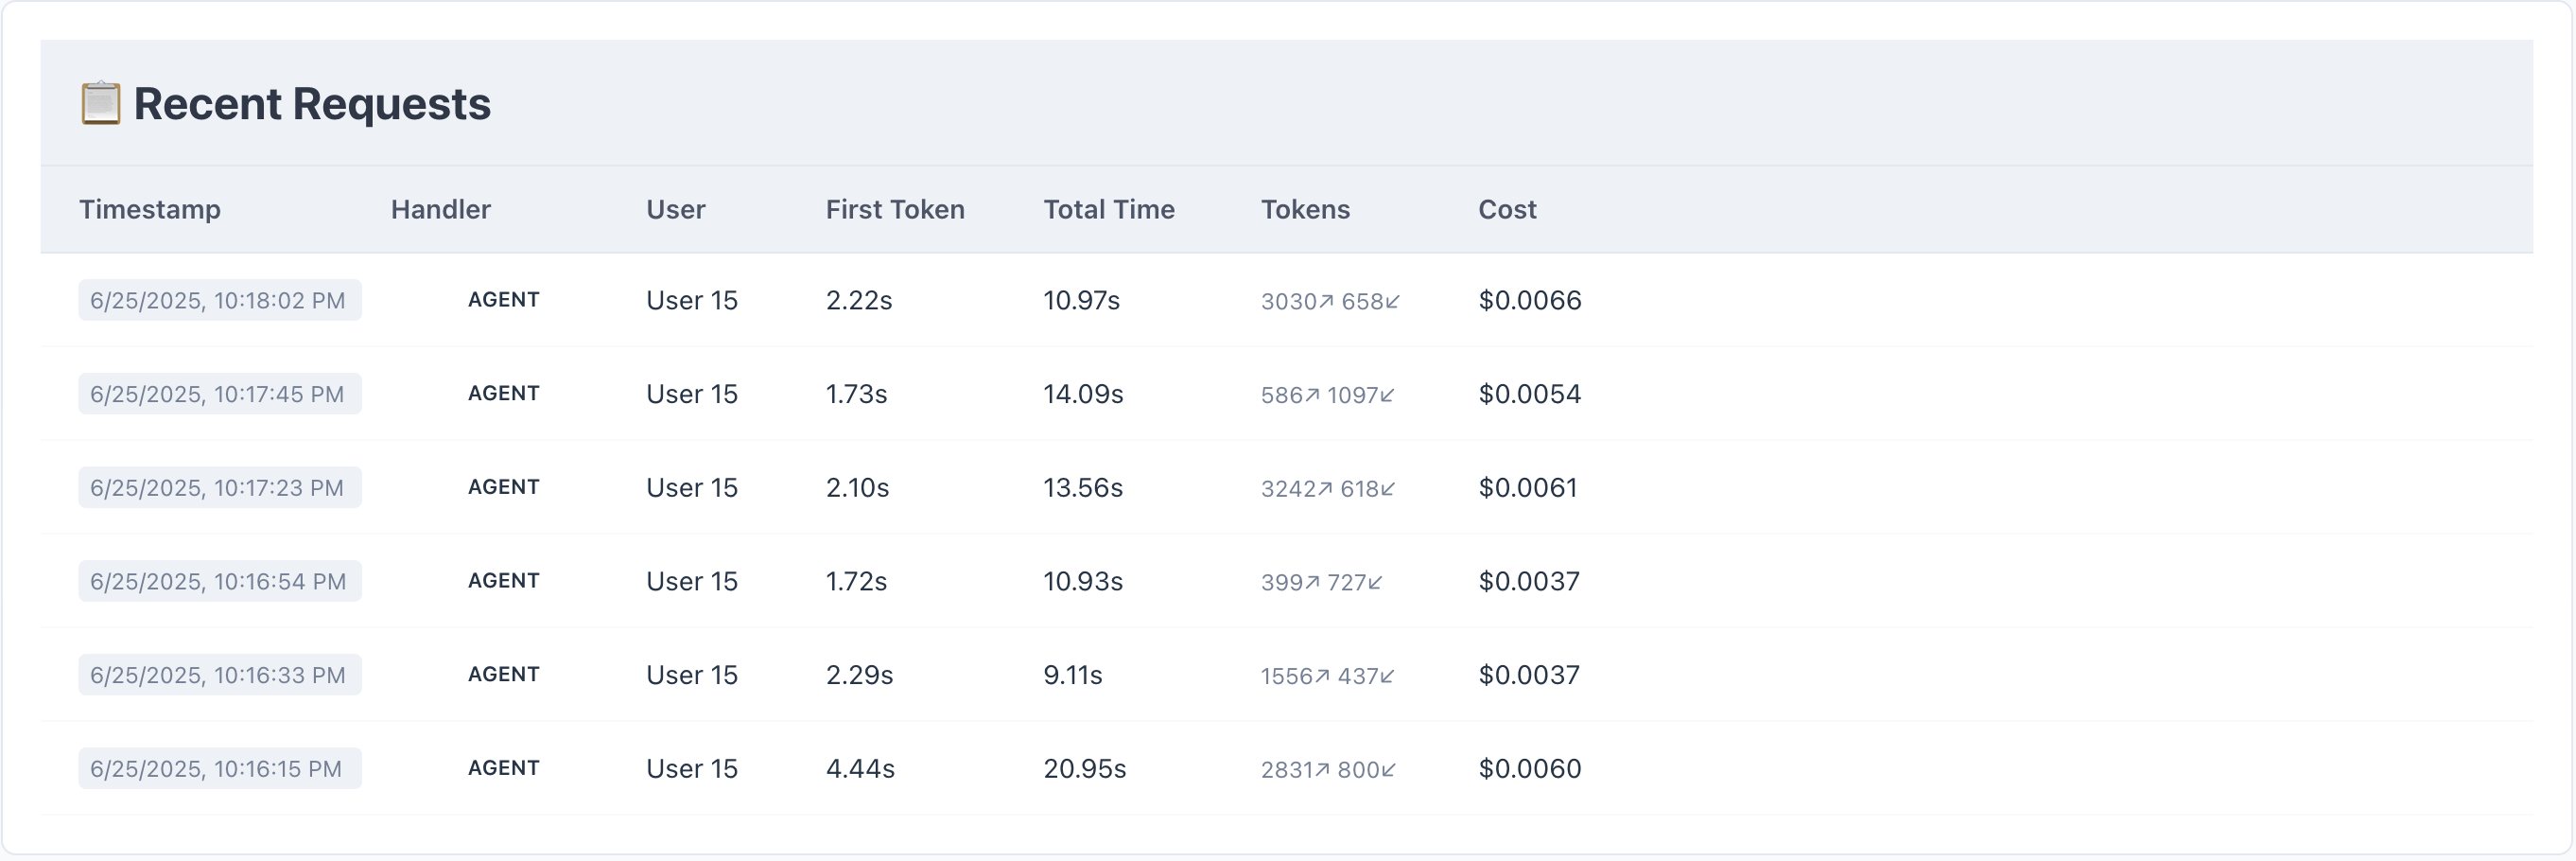Viewport: 2576px width, 861px height.
Task: Click the $0.0066 cost value
Action: tap(1529, 300)
